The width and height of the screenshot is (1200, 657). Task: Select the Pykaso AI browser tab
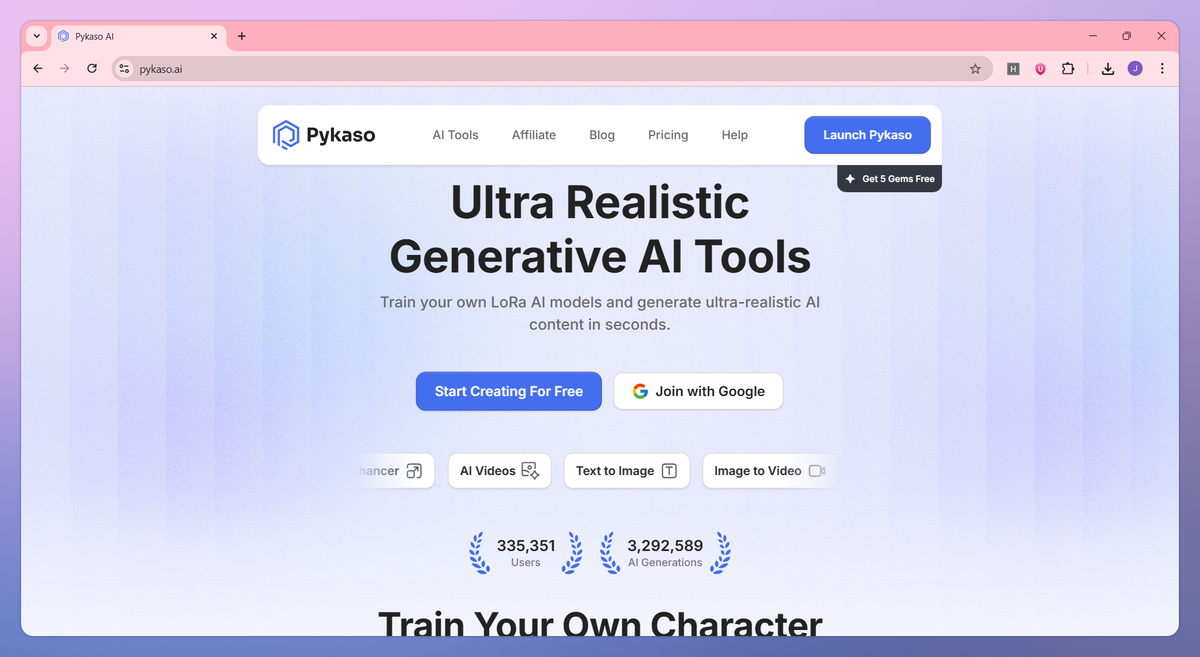pyautogui.click(x=138, y=36)
